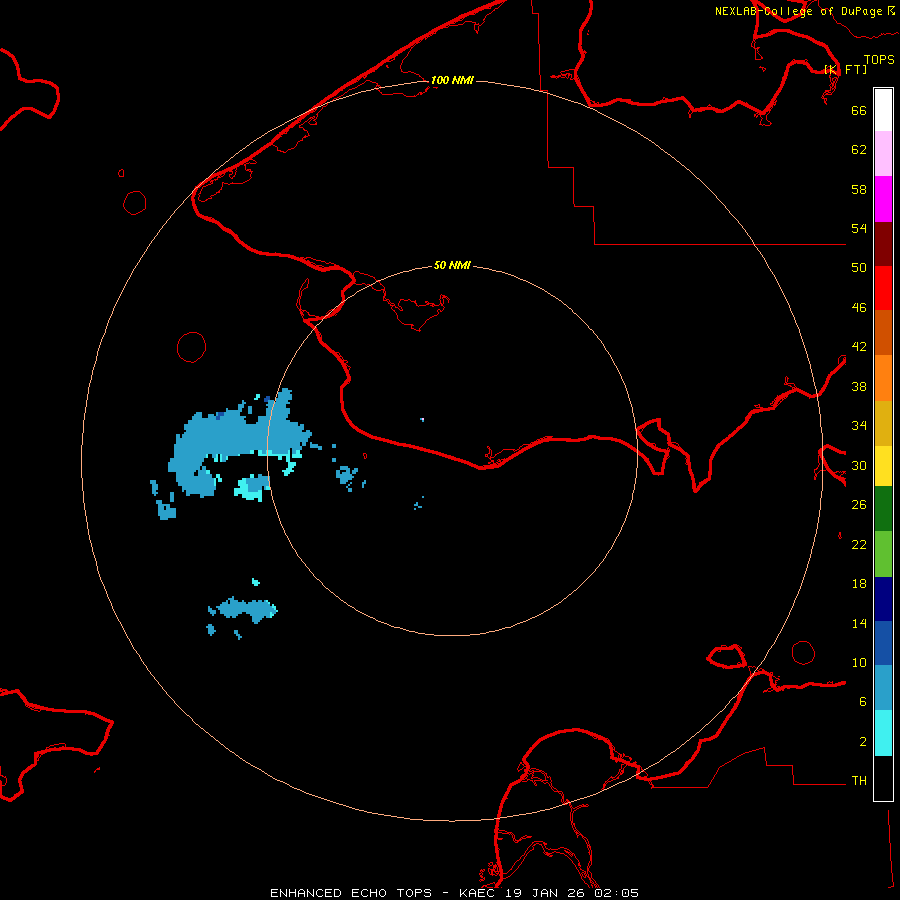The image size is (900, 900).
Task: Click the white swatch above 66
Action: (883, 110)
